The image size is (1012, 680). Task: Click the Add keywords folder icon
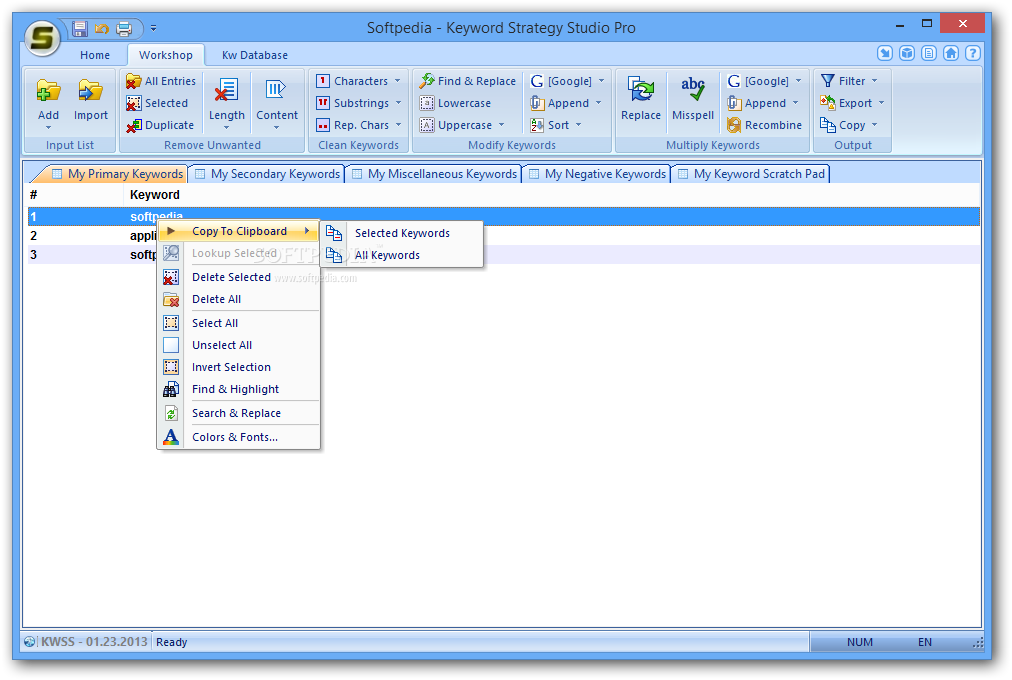48,90
